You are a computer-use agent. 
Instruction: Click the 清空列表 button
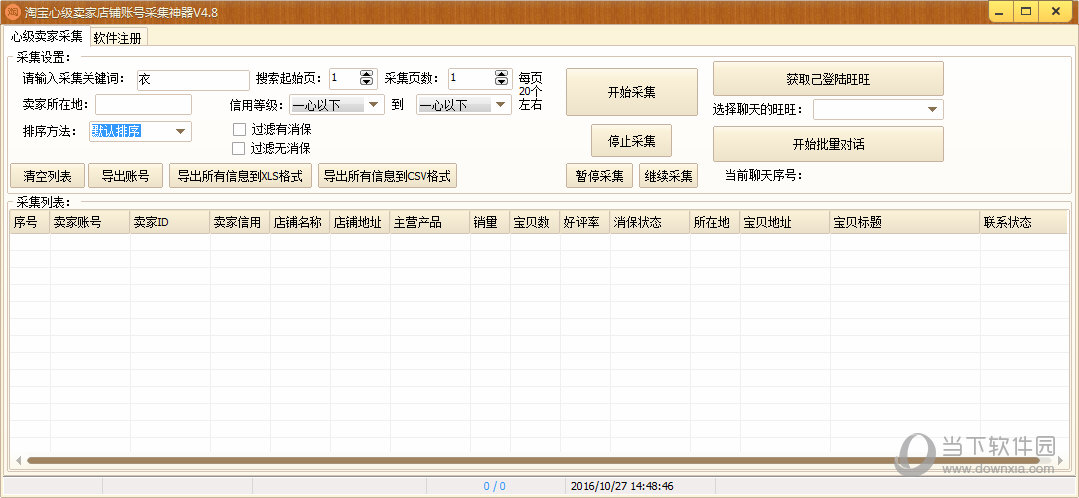47,175
